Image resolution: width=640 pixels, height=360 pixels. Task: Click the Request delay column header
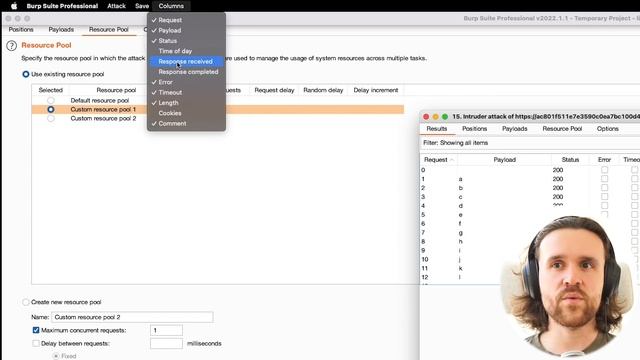274,90
